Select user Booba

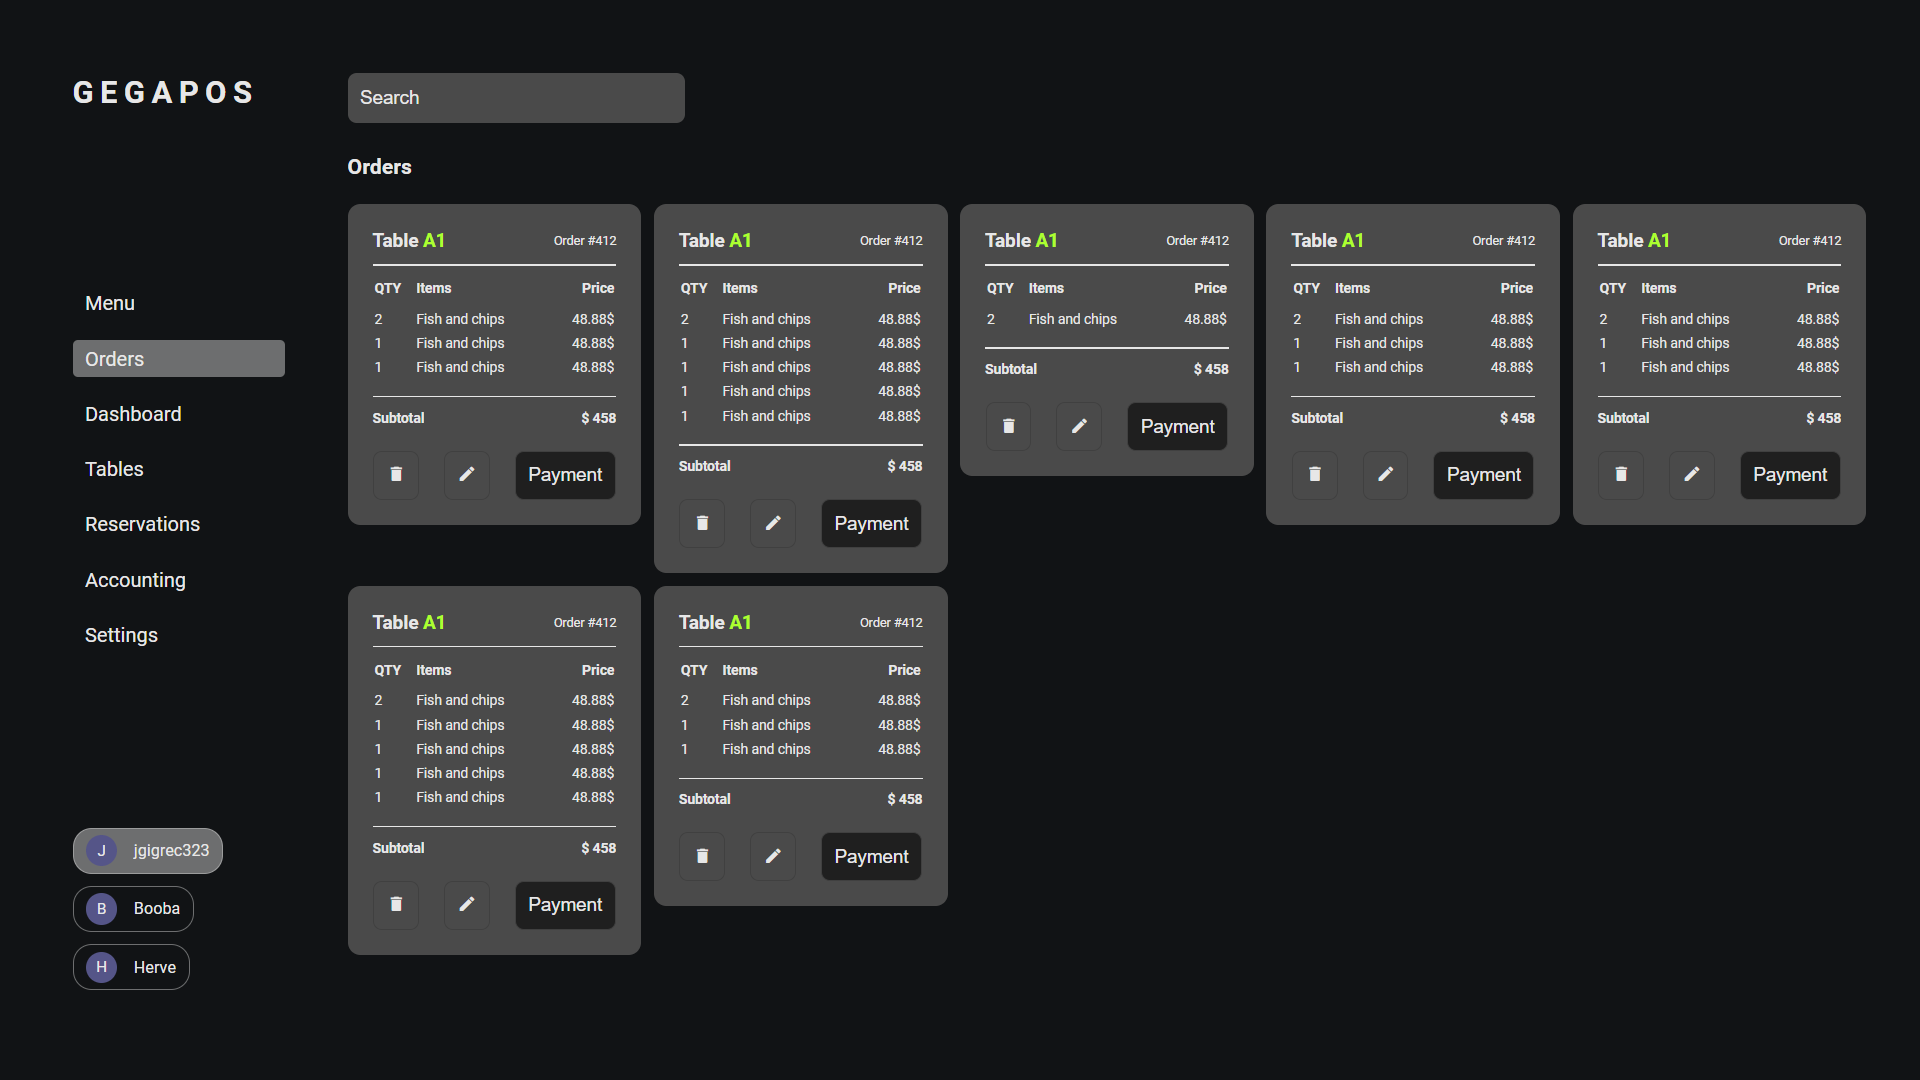(133, 909)
